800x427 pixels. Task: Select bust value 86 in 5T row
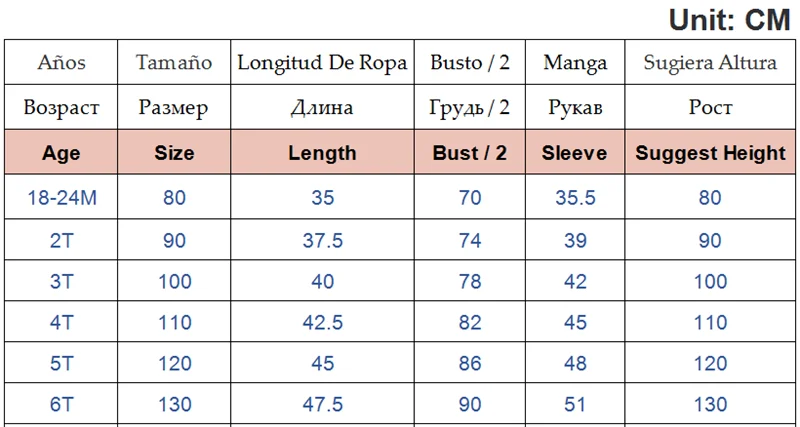click(x=470, y=362)
